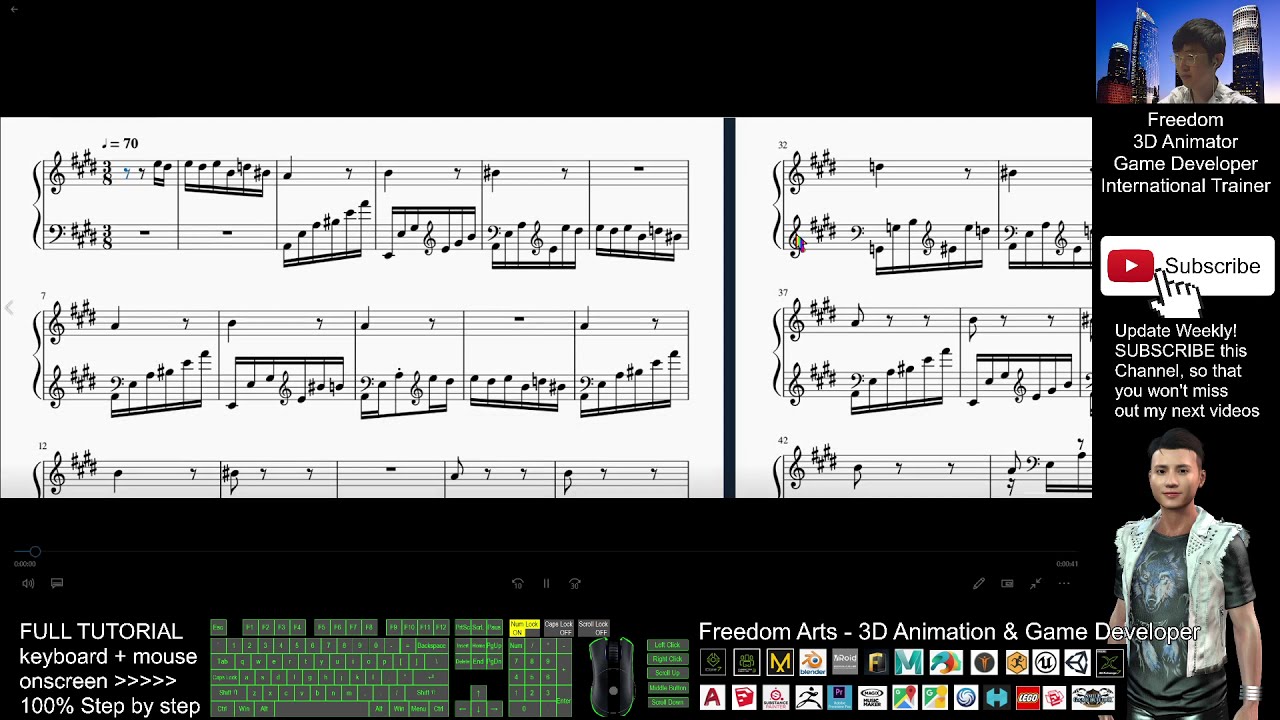
Task: Skip back 10 seconds
Action: (x=518, y=583)
